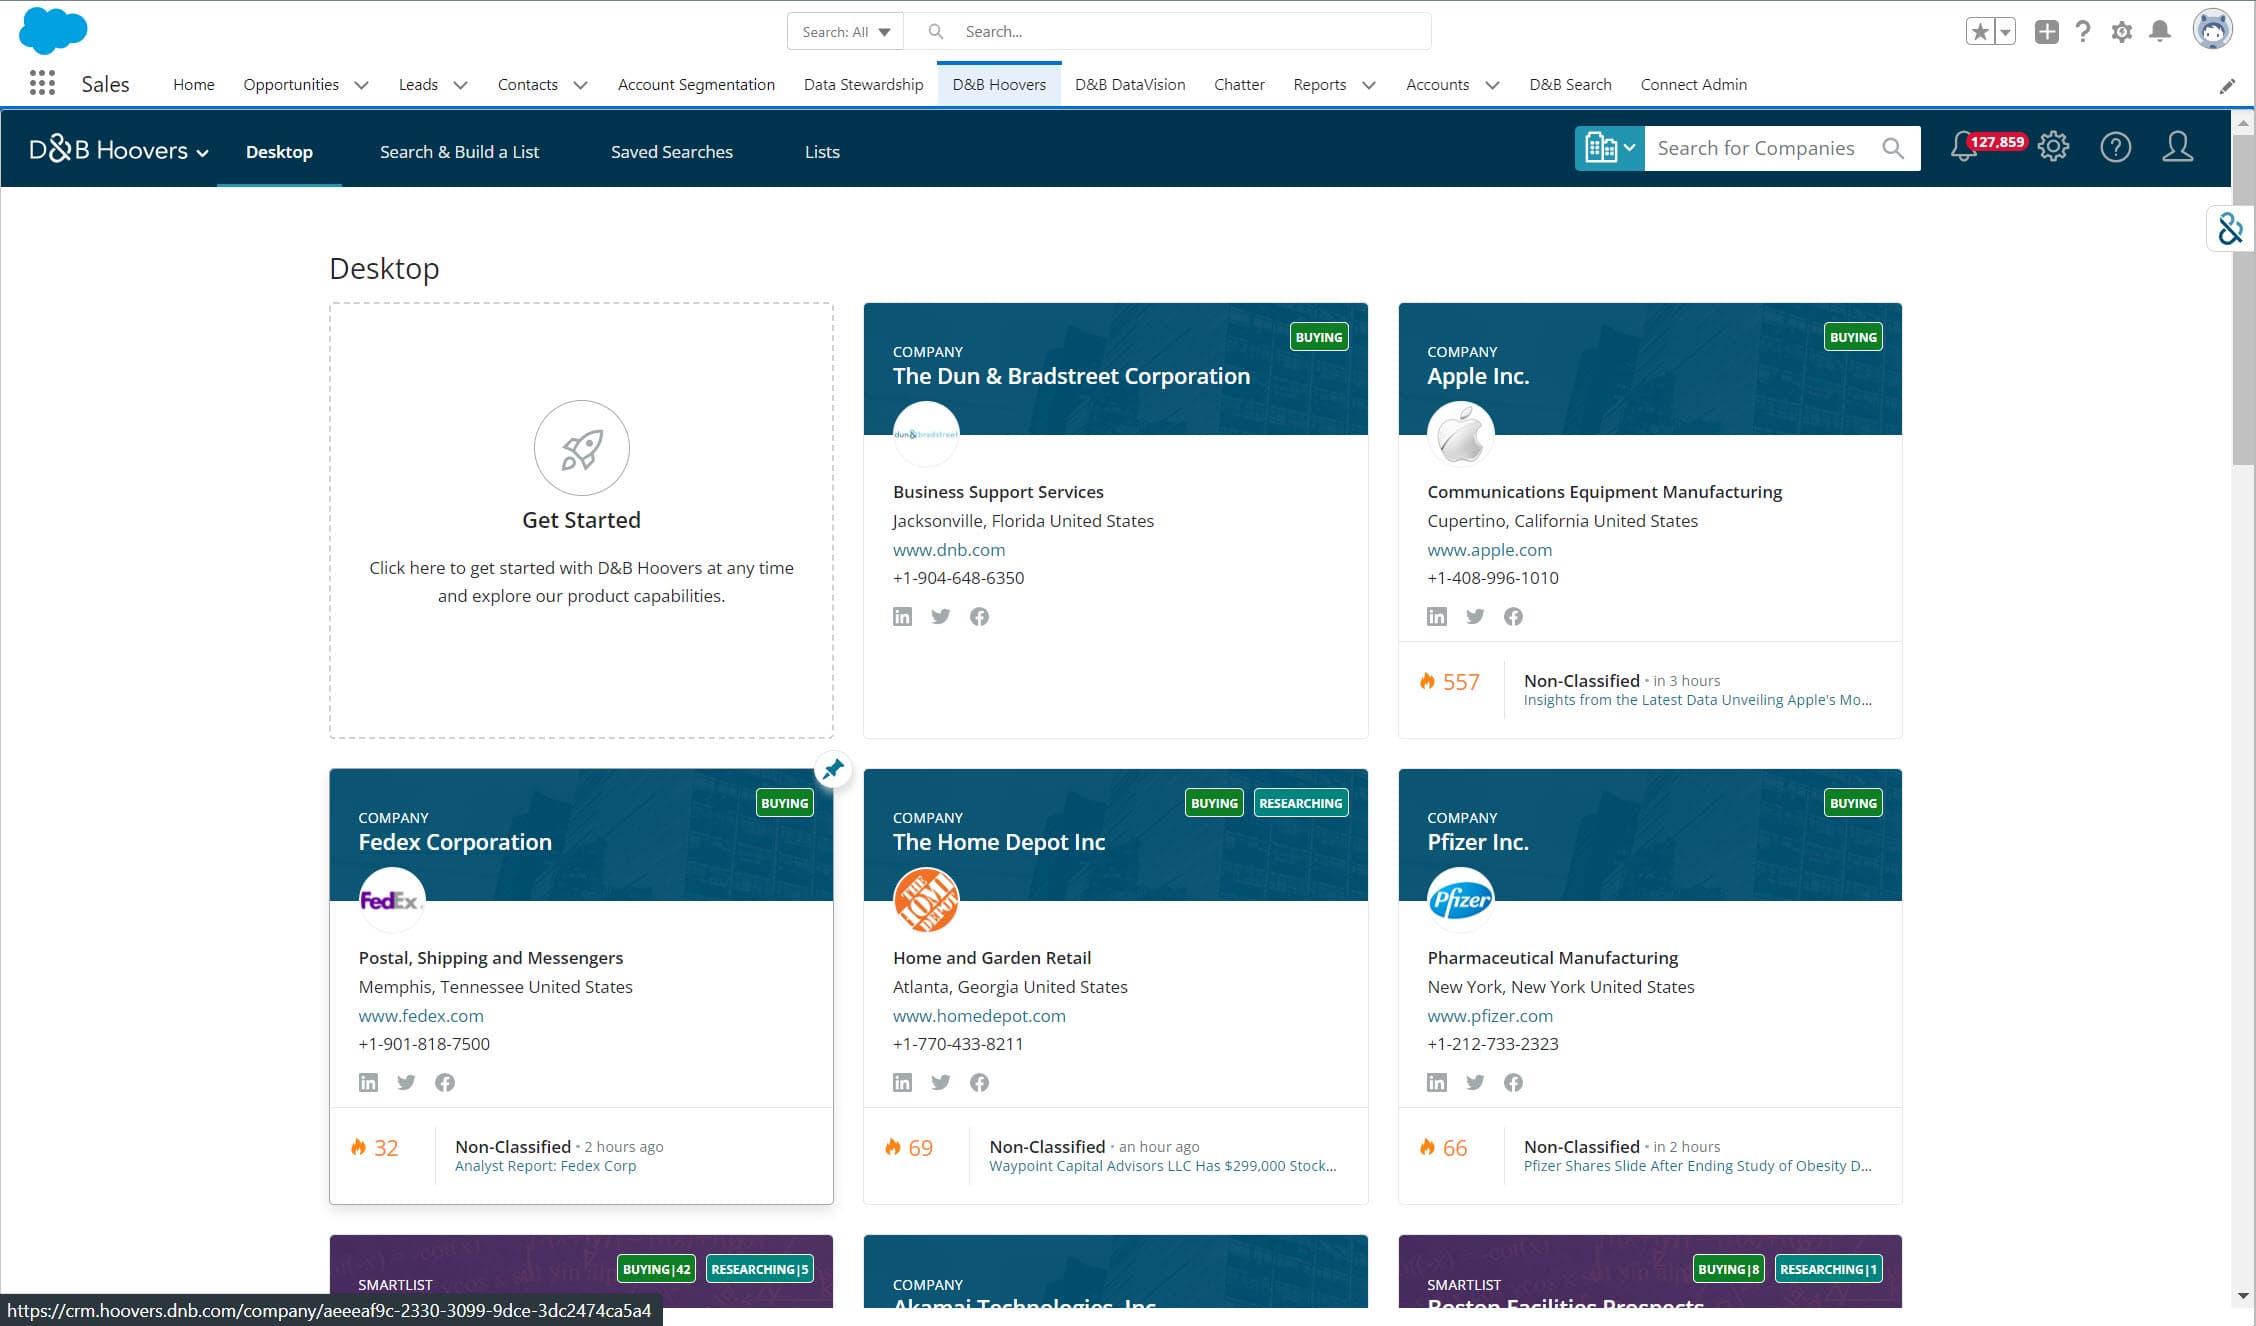The image size is (2256, 1326).
Task: Expand the Reports nav dropdown chevron
Action: (1369, 85)
